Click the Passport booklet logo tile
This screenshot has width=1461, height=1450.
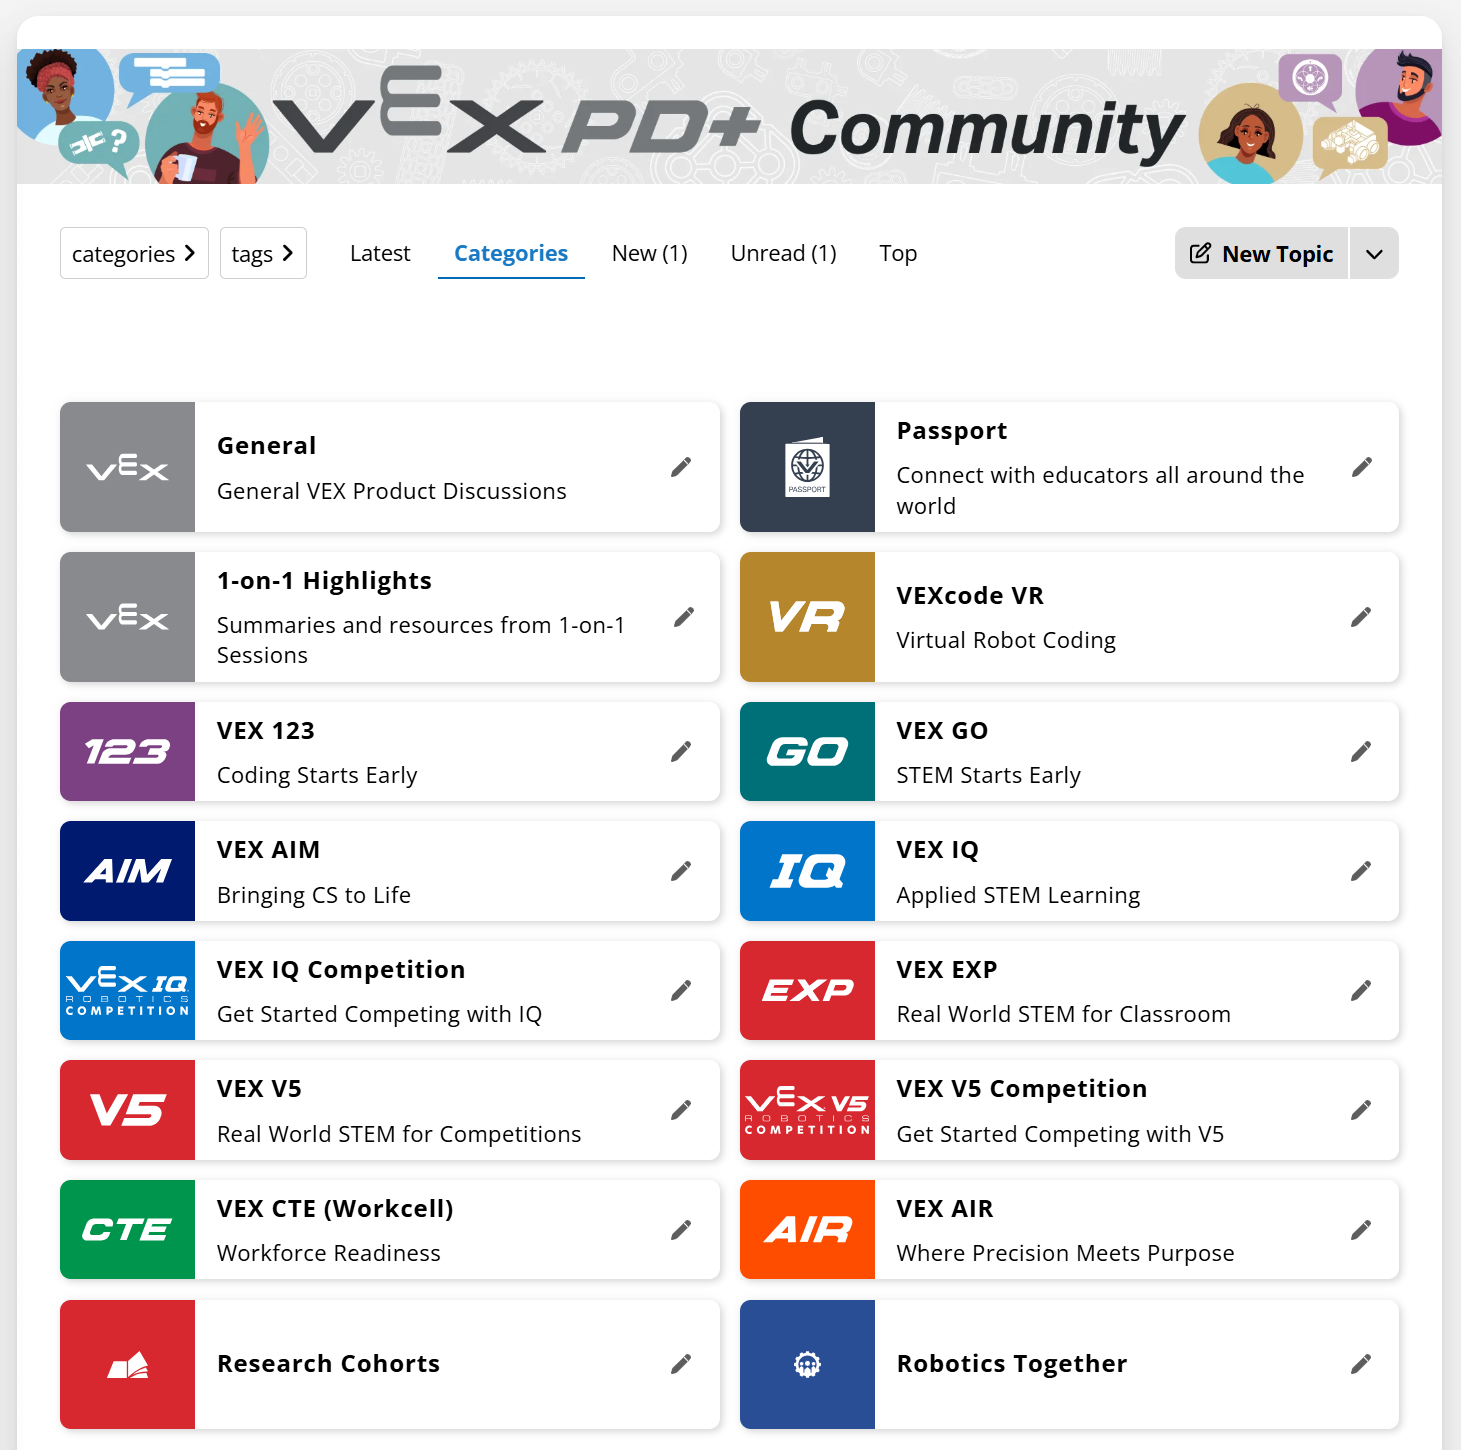[807, 467]
